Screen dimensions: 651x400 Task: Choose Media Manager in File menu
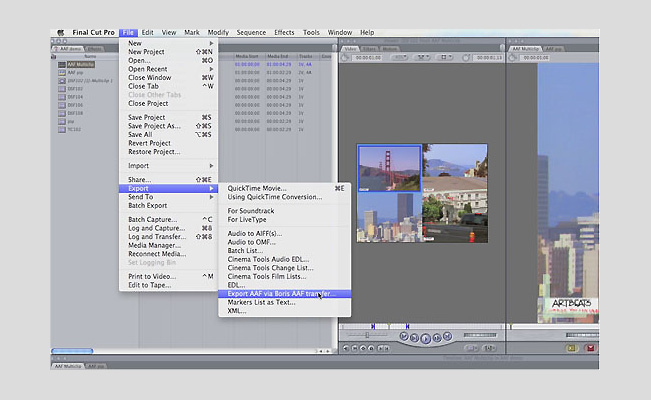pyautogui.click(x=169, y=245)
